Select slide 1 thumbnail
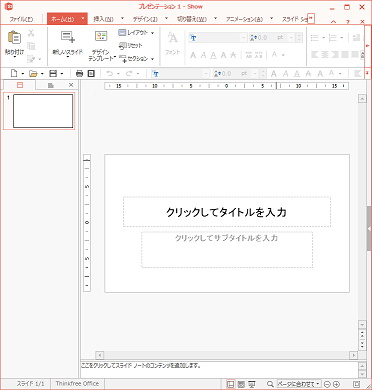 [x=43, y=111]
